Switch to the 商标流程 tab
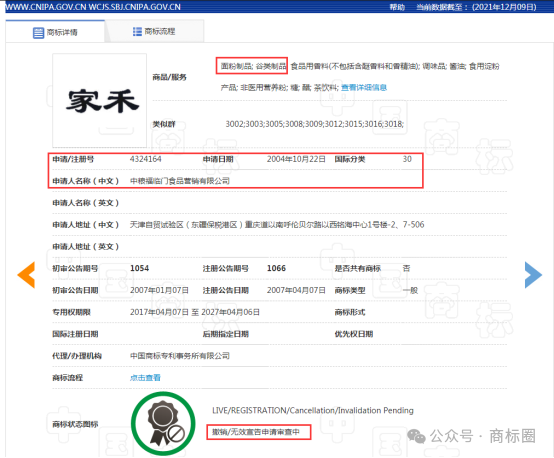 (x=154, y=31)
